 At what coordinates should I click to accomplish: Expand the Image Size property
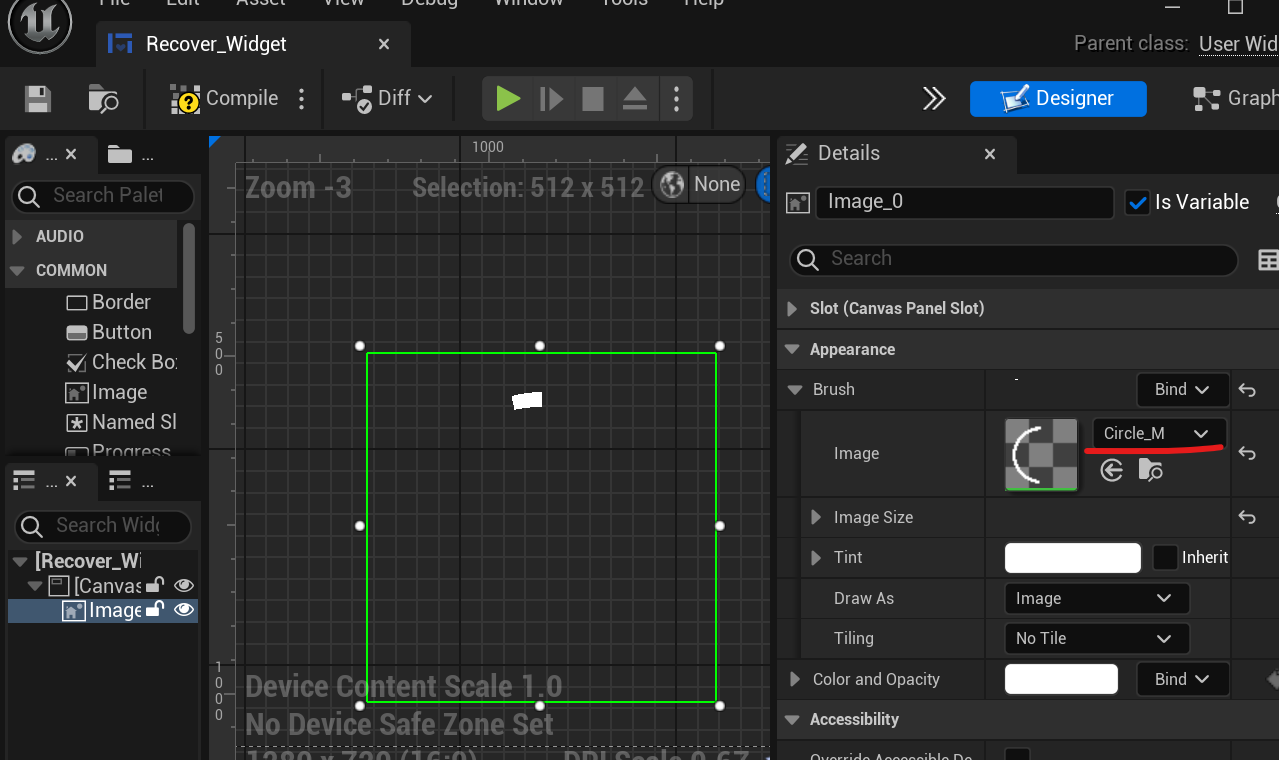click(818, 518)
